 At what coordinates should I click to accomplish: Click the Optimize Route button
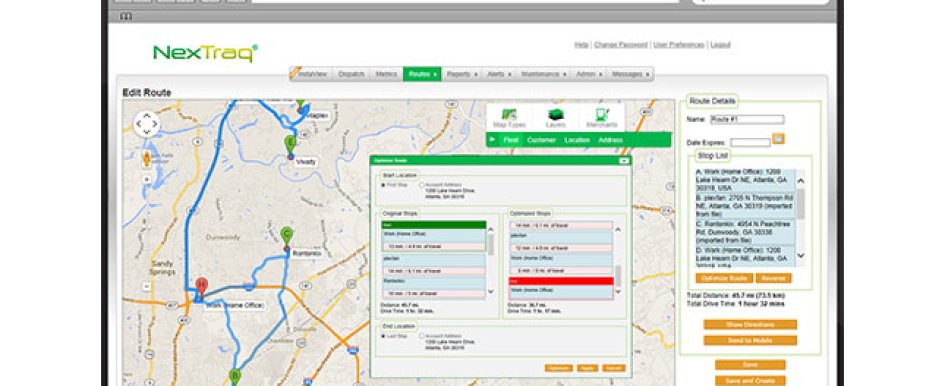coord(724,278)
